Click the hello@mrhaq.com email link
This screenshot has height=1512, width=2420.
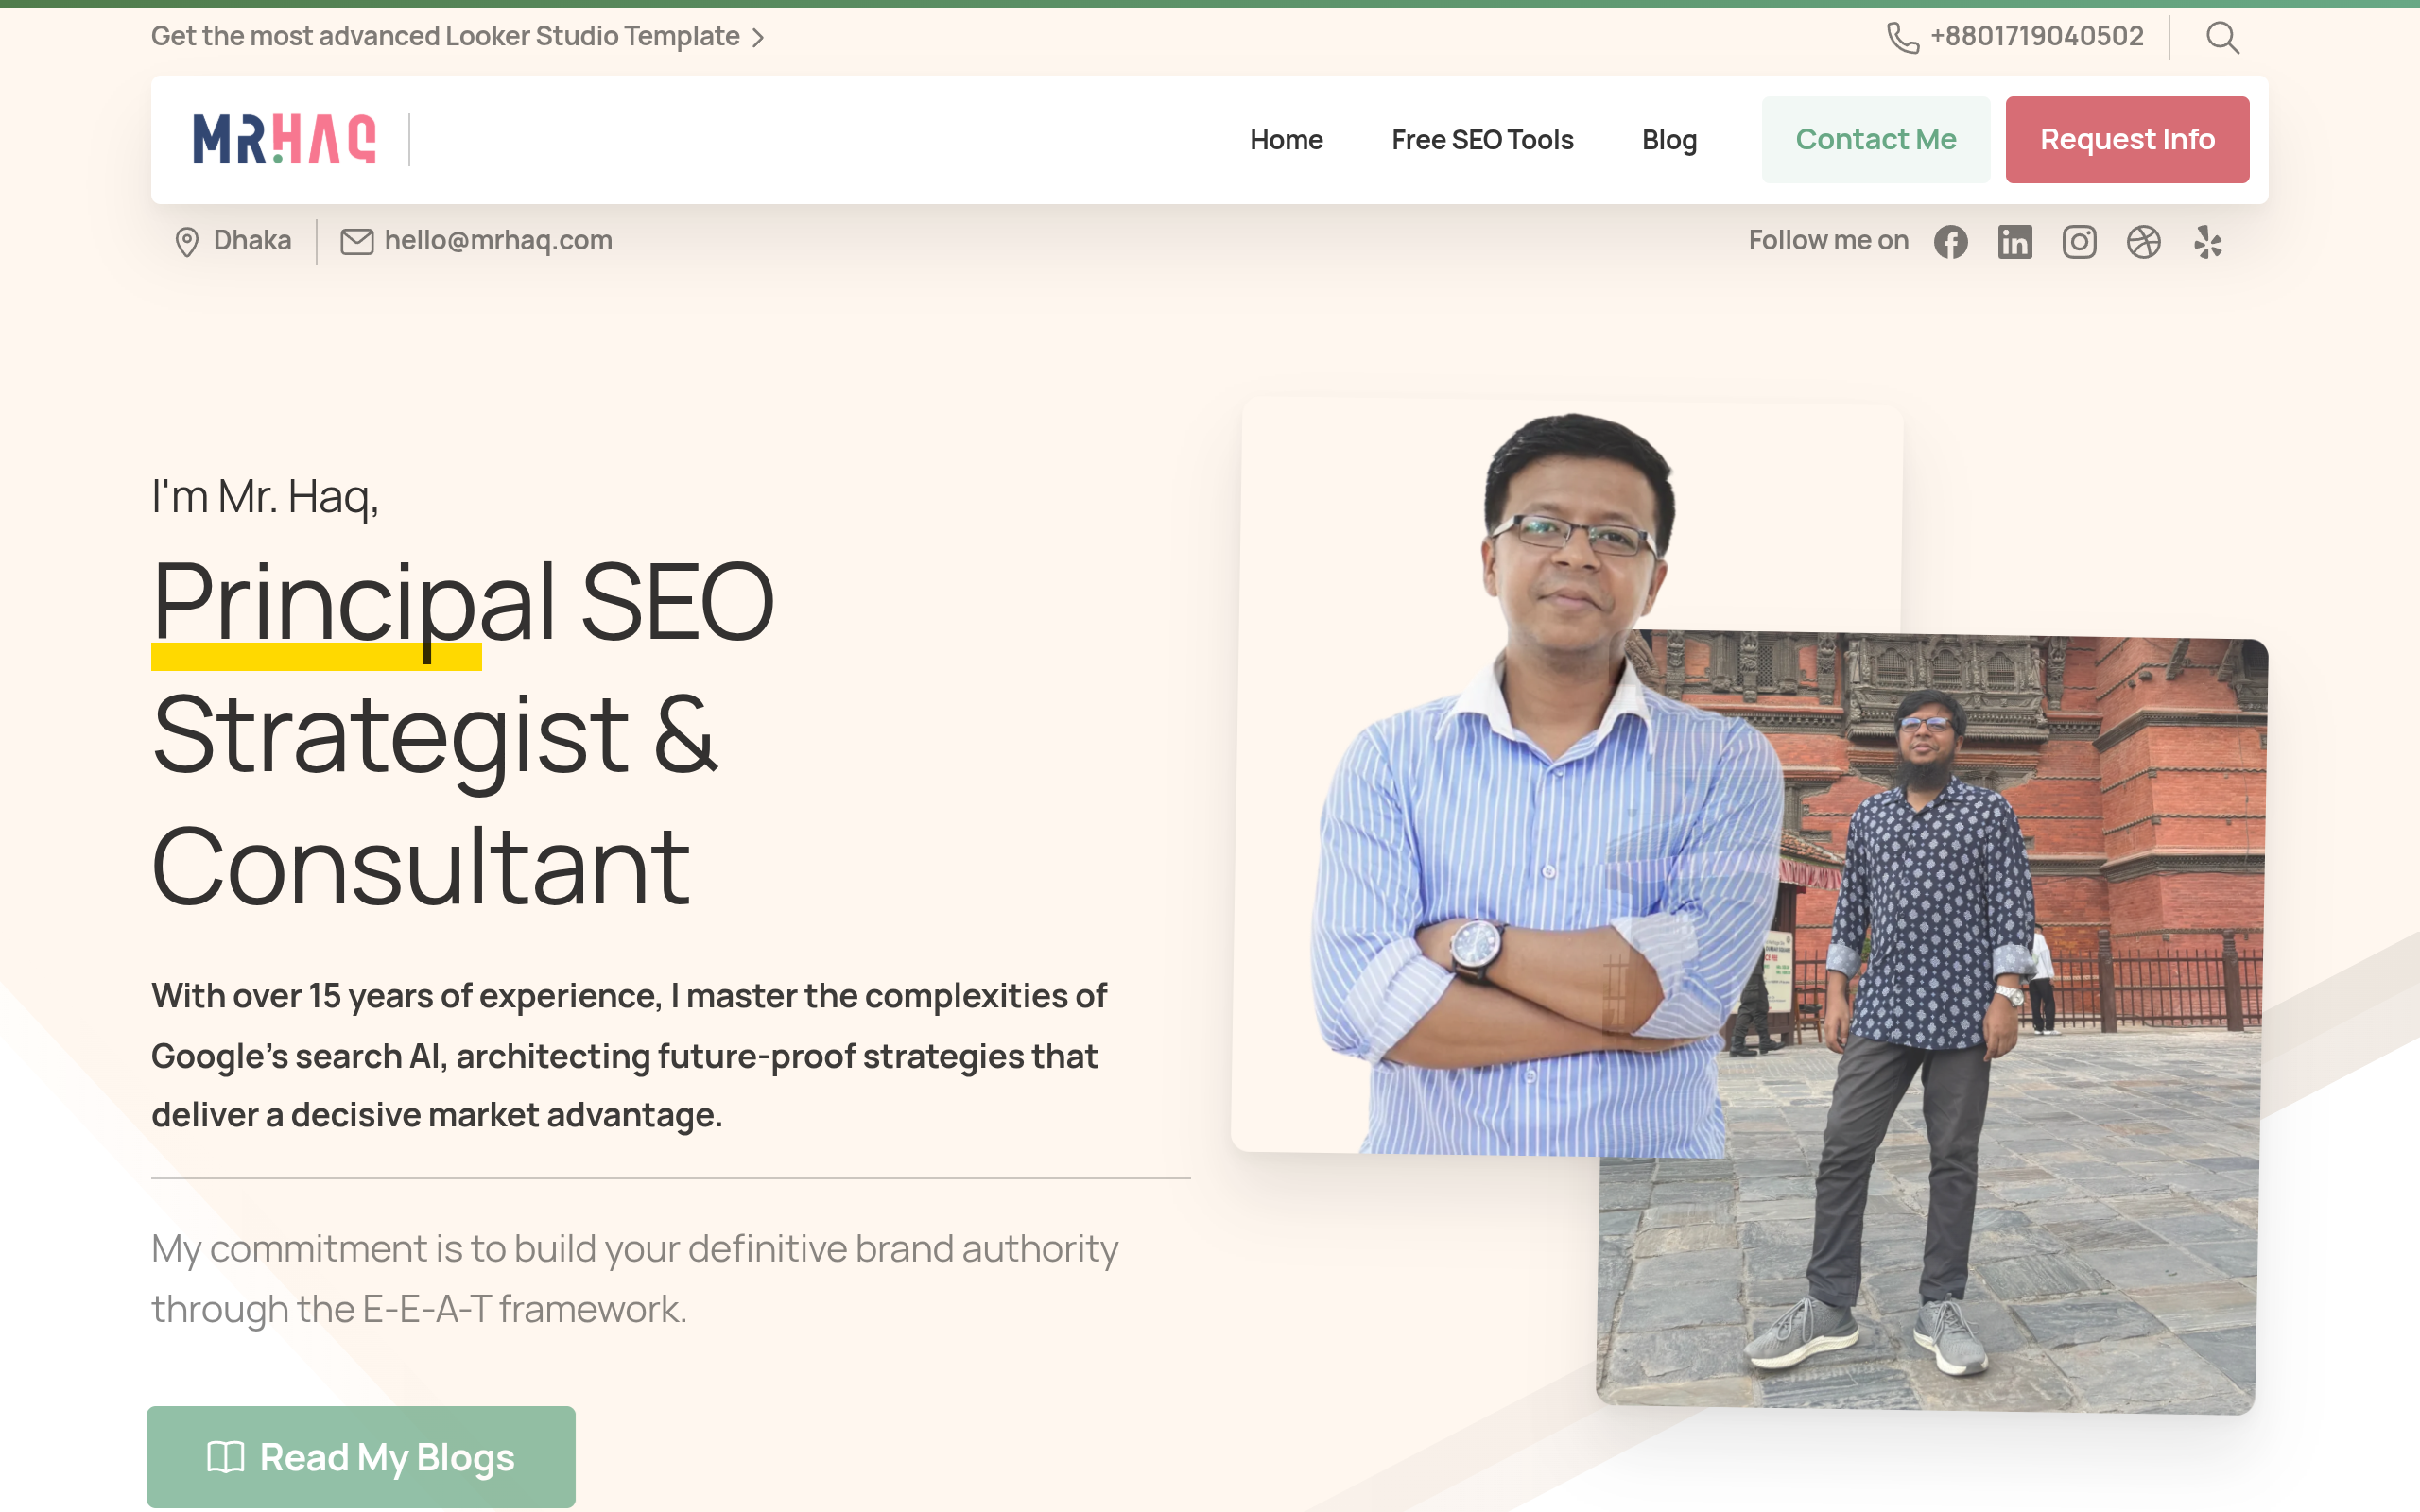click(x=498, y=241)
